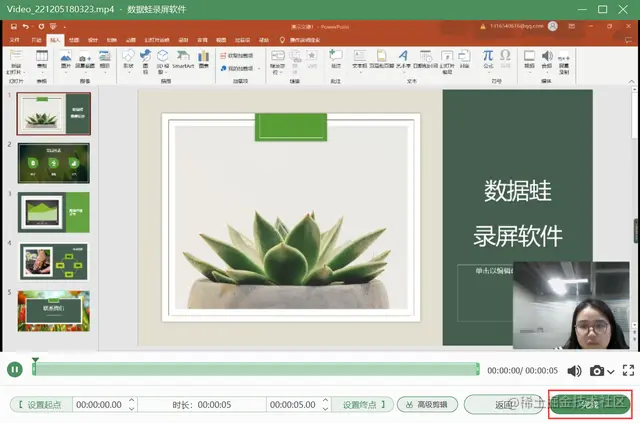Image resolution: width=640 pixels, height=423 pixels.
Task: Click the end time field 00:00:05.00
Action: pos(293,405)
